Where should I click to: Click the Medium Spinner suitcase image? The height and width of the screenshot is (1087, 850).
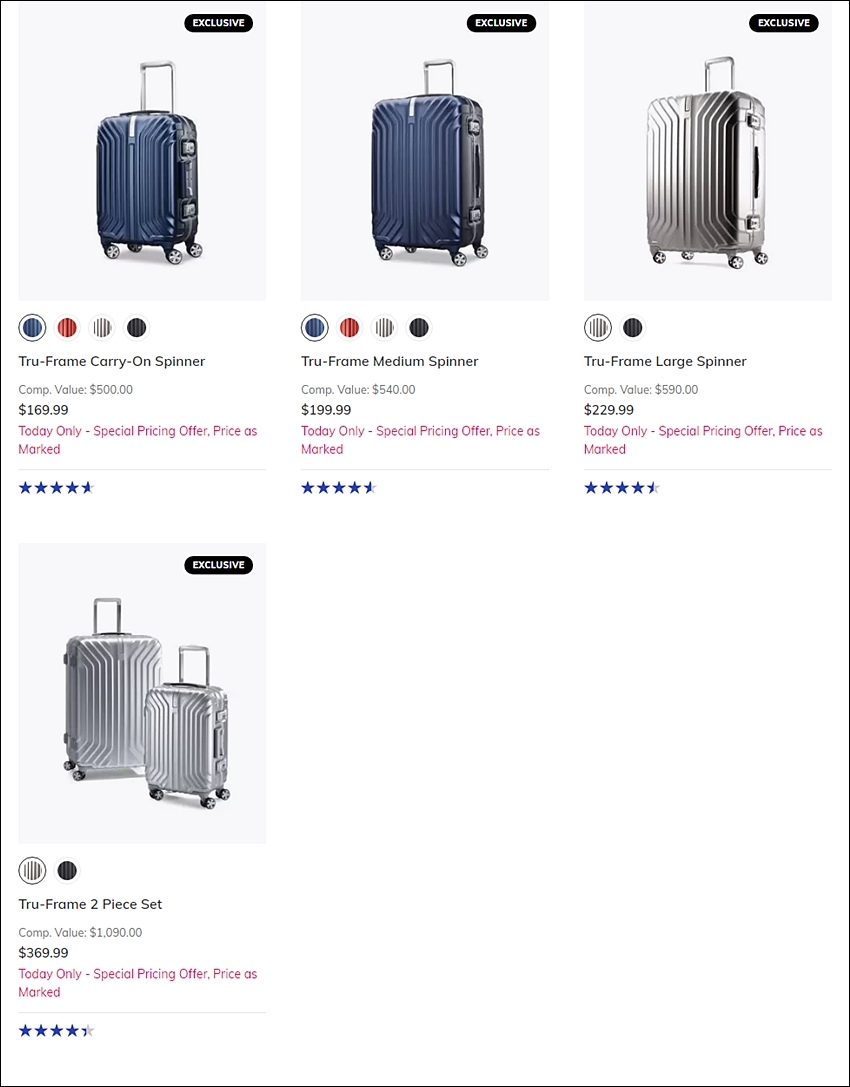tap(425, 153)
